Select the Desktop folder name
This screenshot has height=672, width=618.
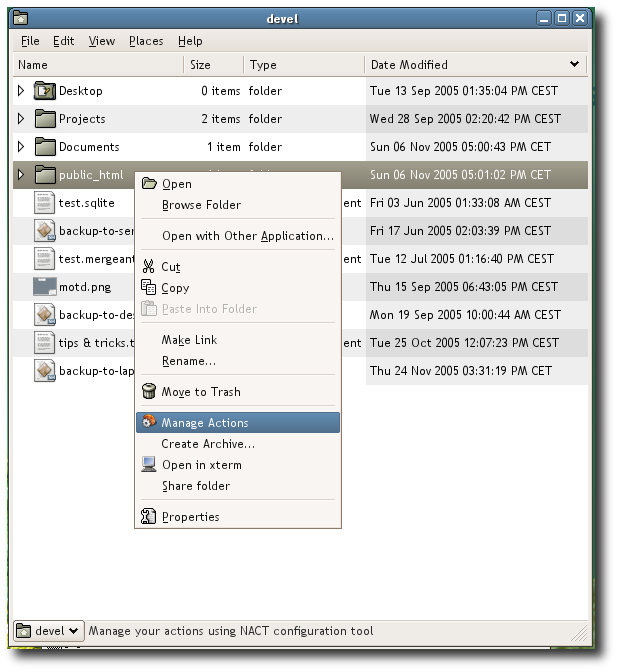(x=81, y=91)
